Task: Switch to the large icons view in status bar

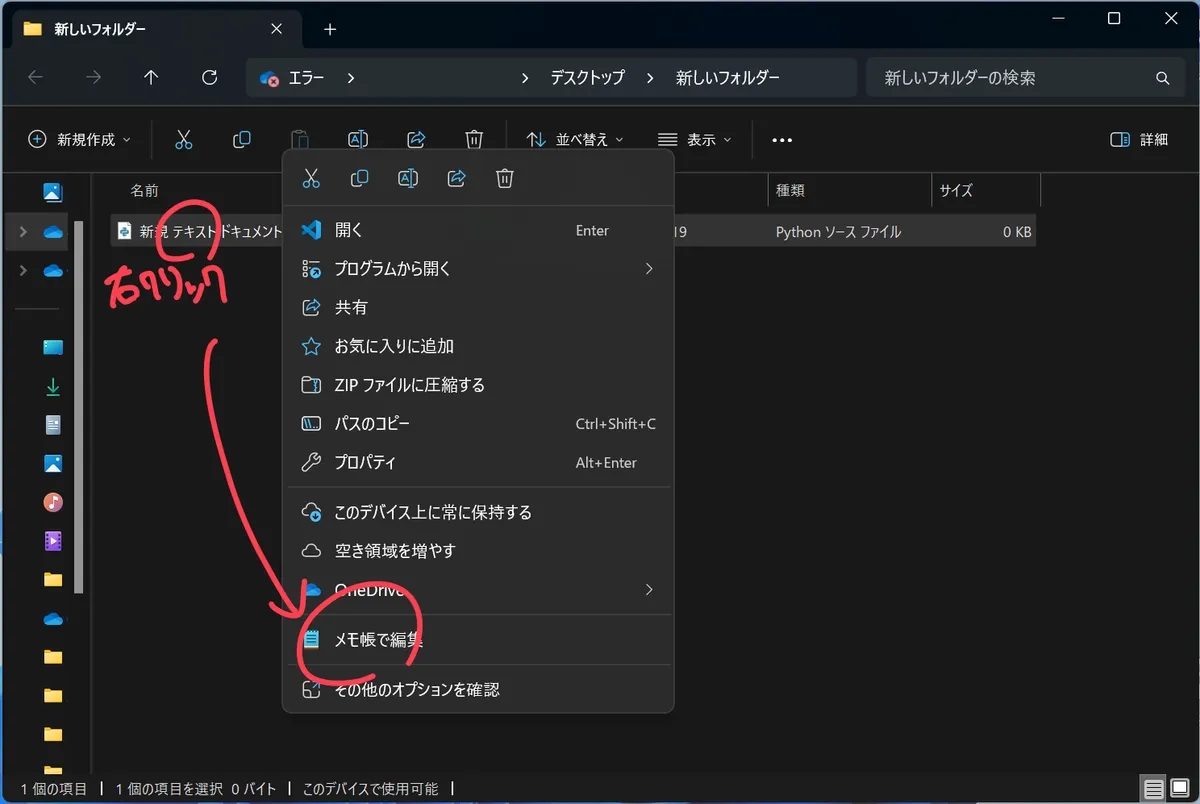Action: click(1179, 789)
